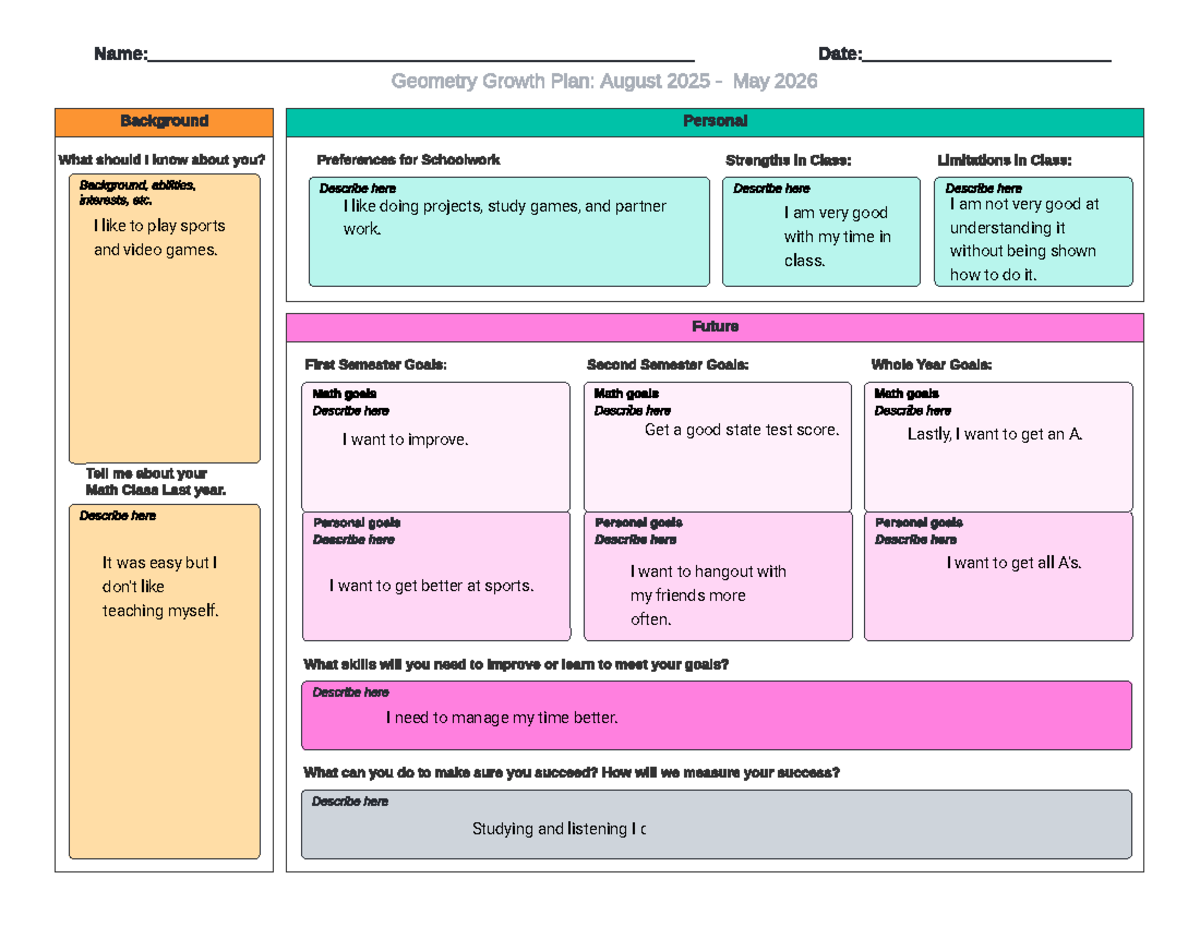Image resolution: width=1200 pixels, height=927 pixels.
Task: Click 'Lastly, I want to get an A' text
Action: [x=995, y=434]
